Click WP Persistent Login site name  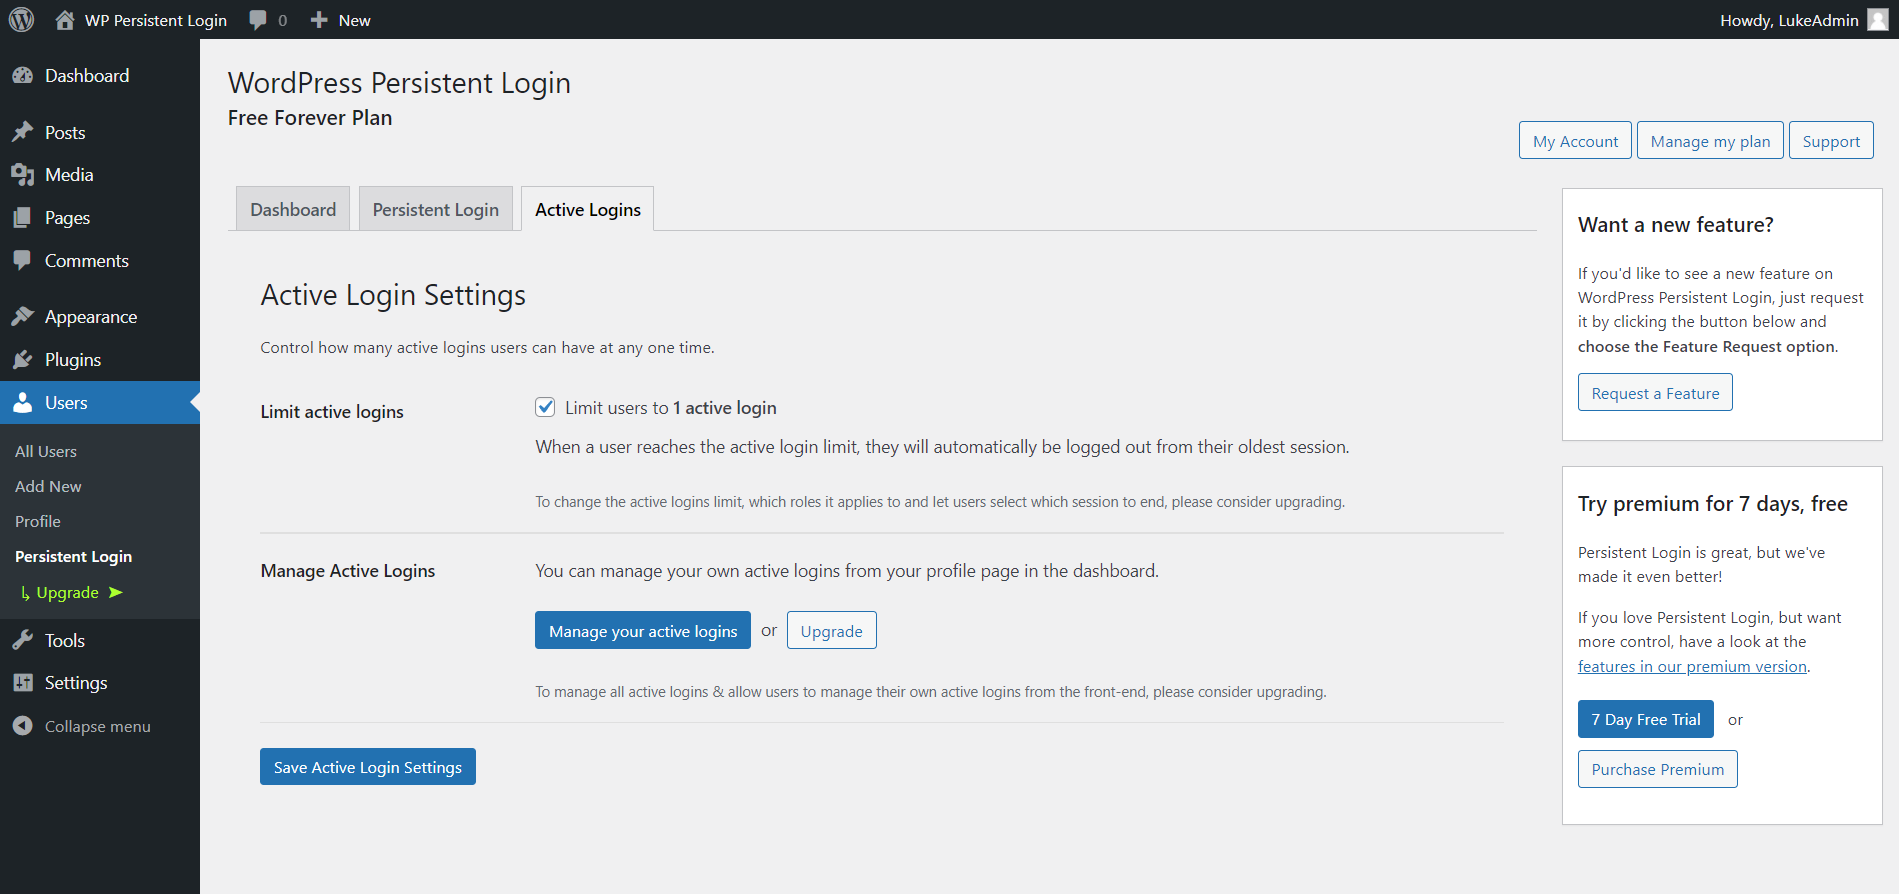pyautogui.click(x=156, y=20)
